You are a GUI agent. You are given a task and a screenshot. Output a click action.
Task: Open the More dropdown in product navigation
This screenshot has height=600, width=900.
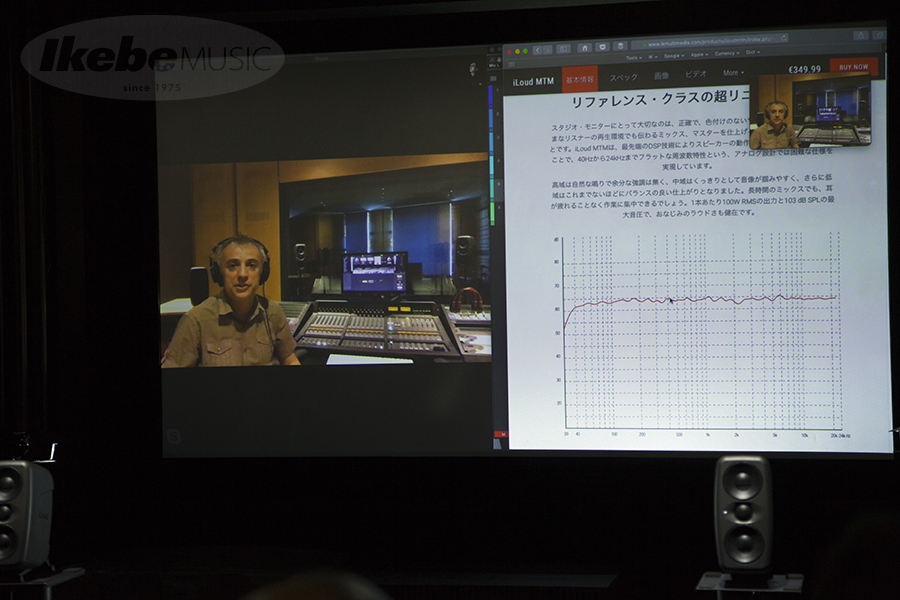(733, 73)
